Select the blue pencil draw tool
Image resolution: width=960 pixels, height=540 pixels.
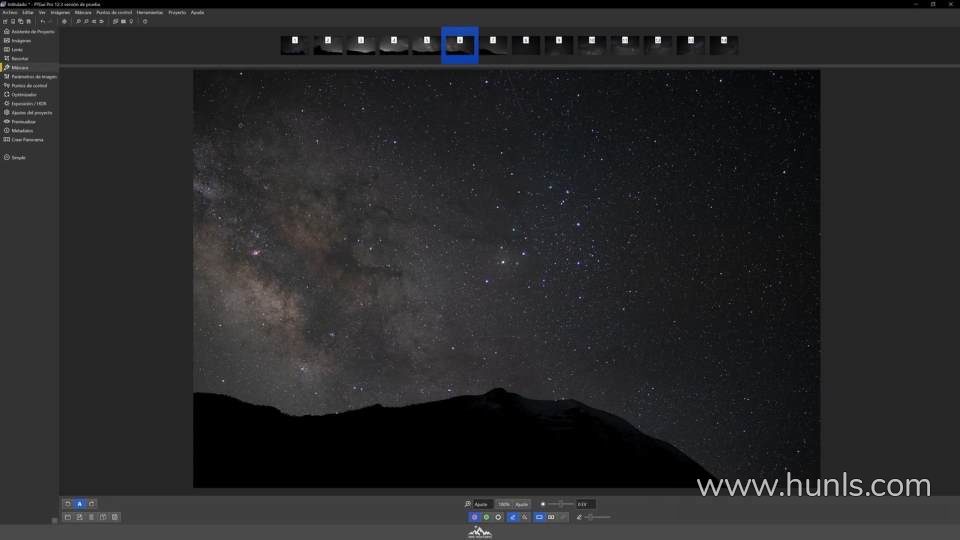coord(512,517)
